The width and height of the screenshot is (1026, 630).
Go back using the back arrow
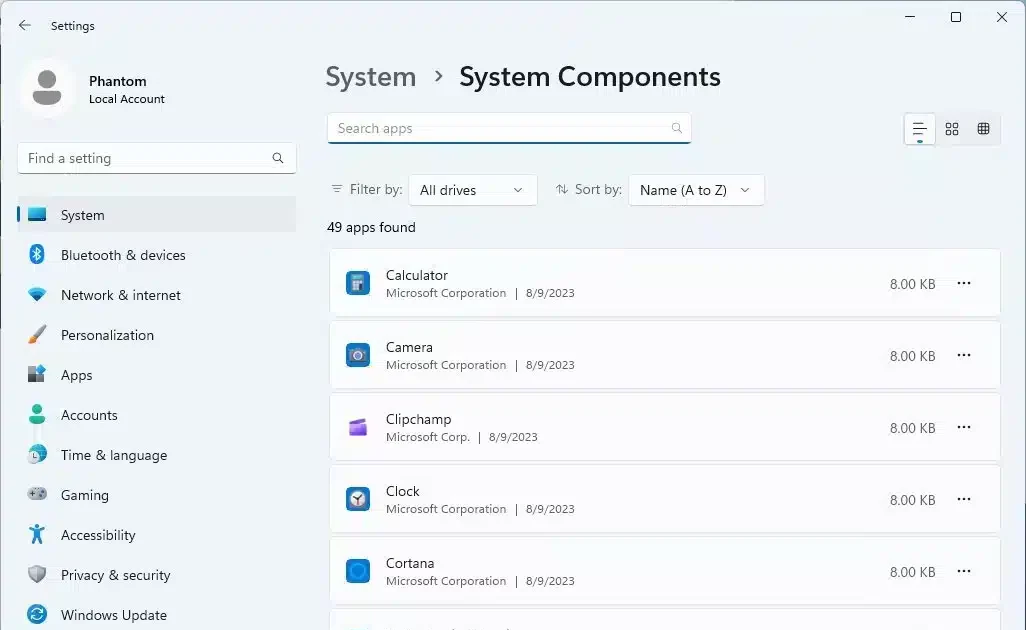click(25, 26)
